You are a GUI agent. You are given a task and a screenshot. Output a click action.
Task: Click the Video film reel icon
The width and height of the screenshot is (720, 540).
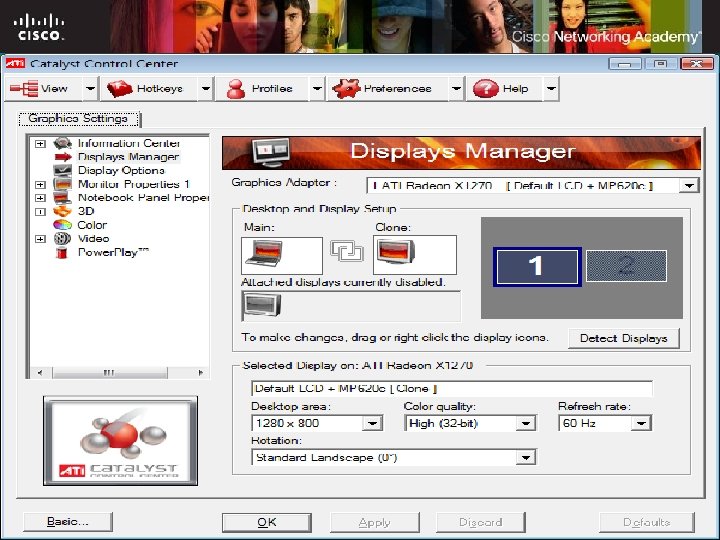pyautogui.click(x=62, y=239)
